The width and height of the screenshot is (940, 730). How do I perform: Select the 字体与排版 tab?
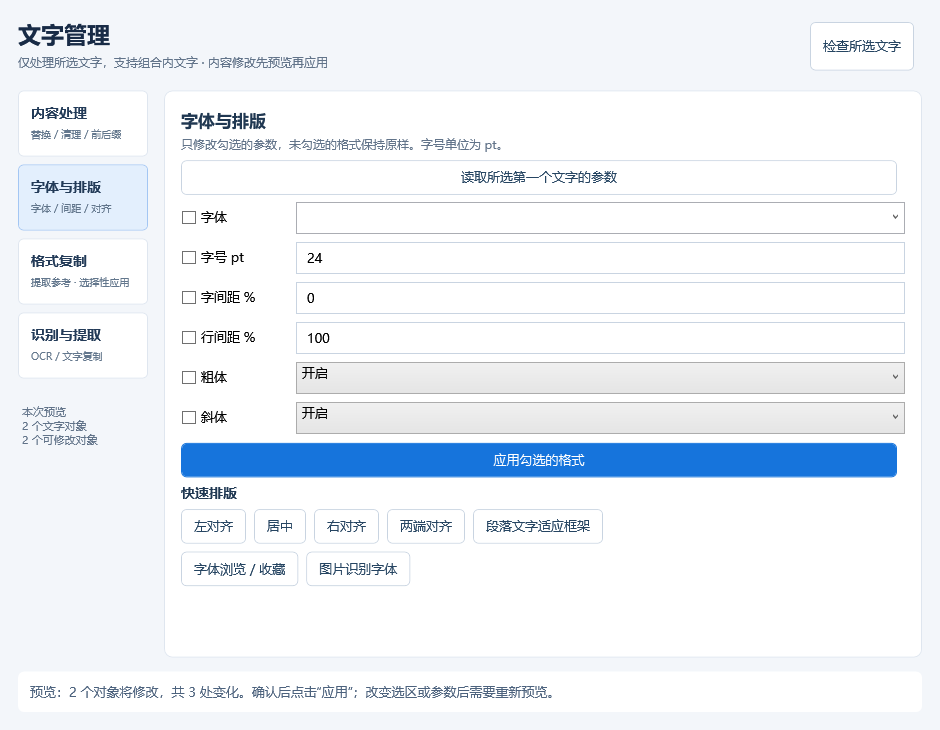pyautogui.click(x=83, y=197)
